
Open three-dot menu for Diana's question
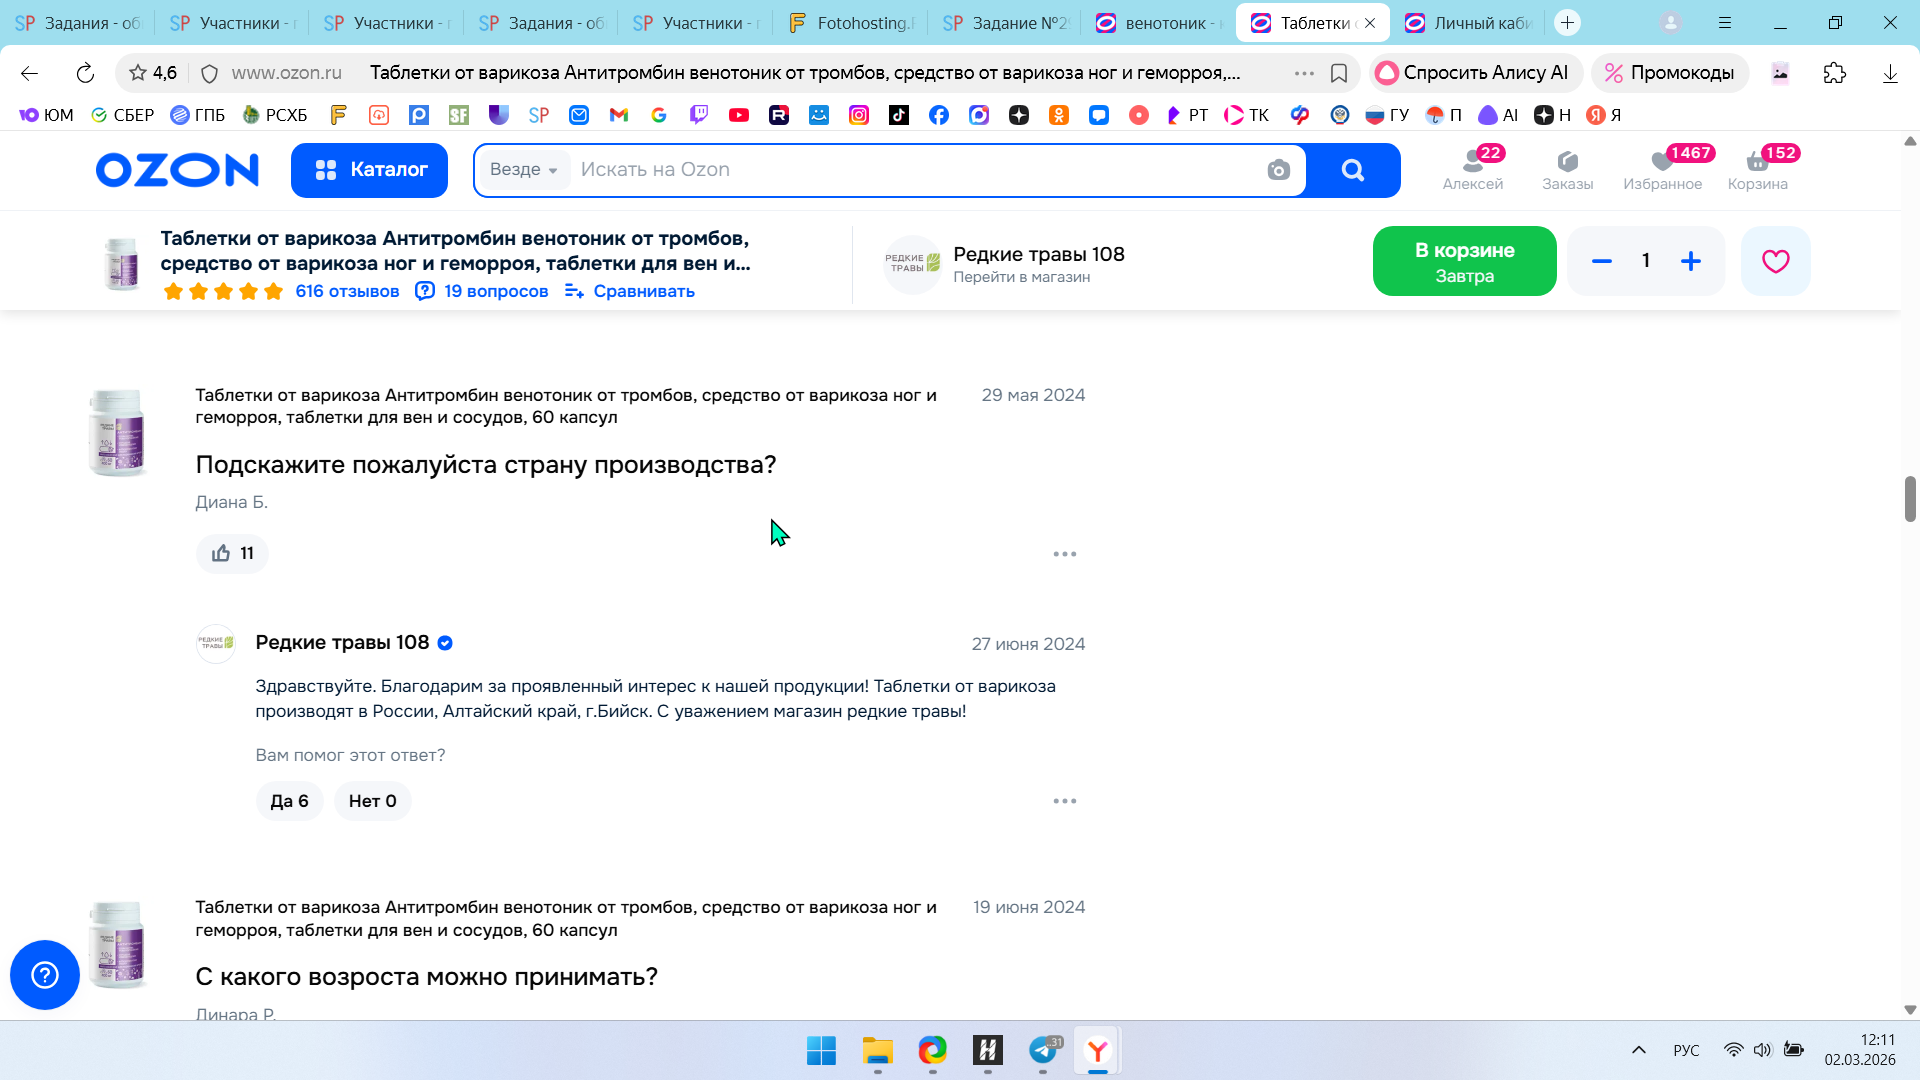click(1064, 554)
